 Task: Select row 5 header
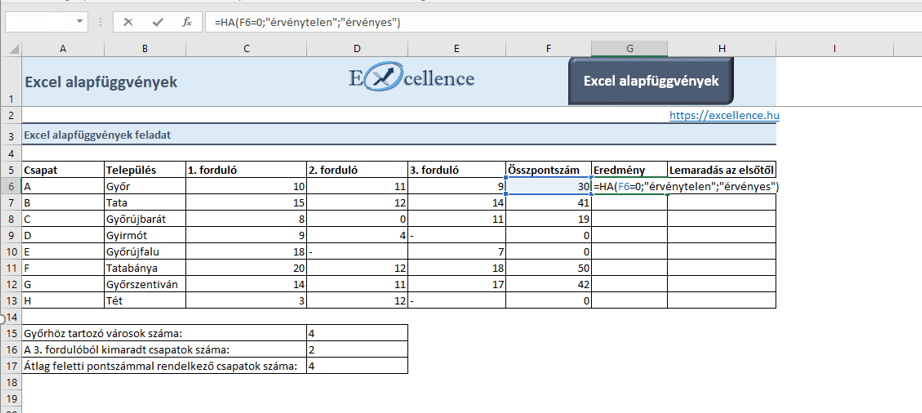click(x=11, y=171)
